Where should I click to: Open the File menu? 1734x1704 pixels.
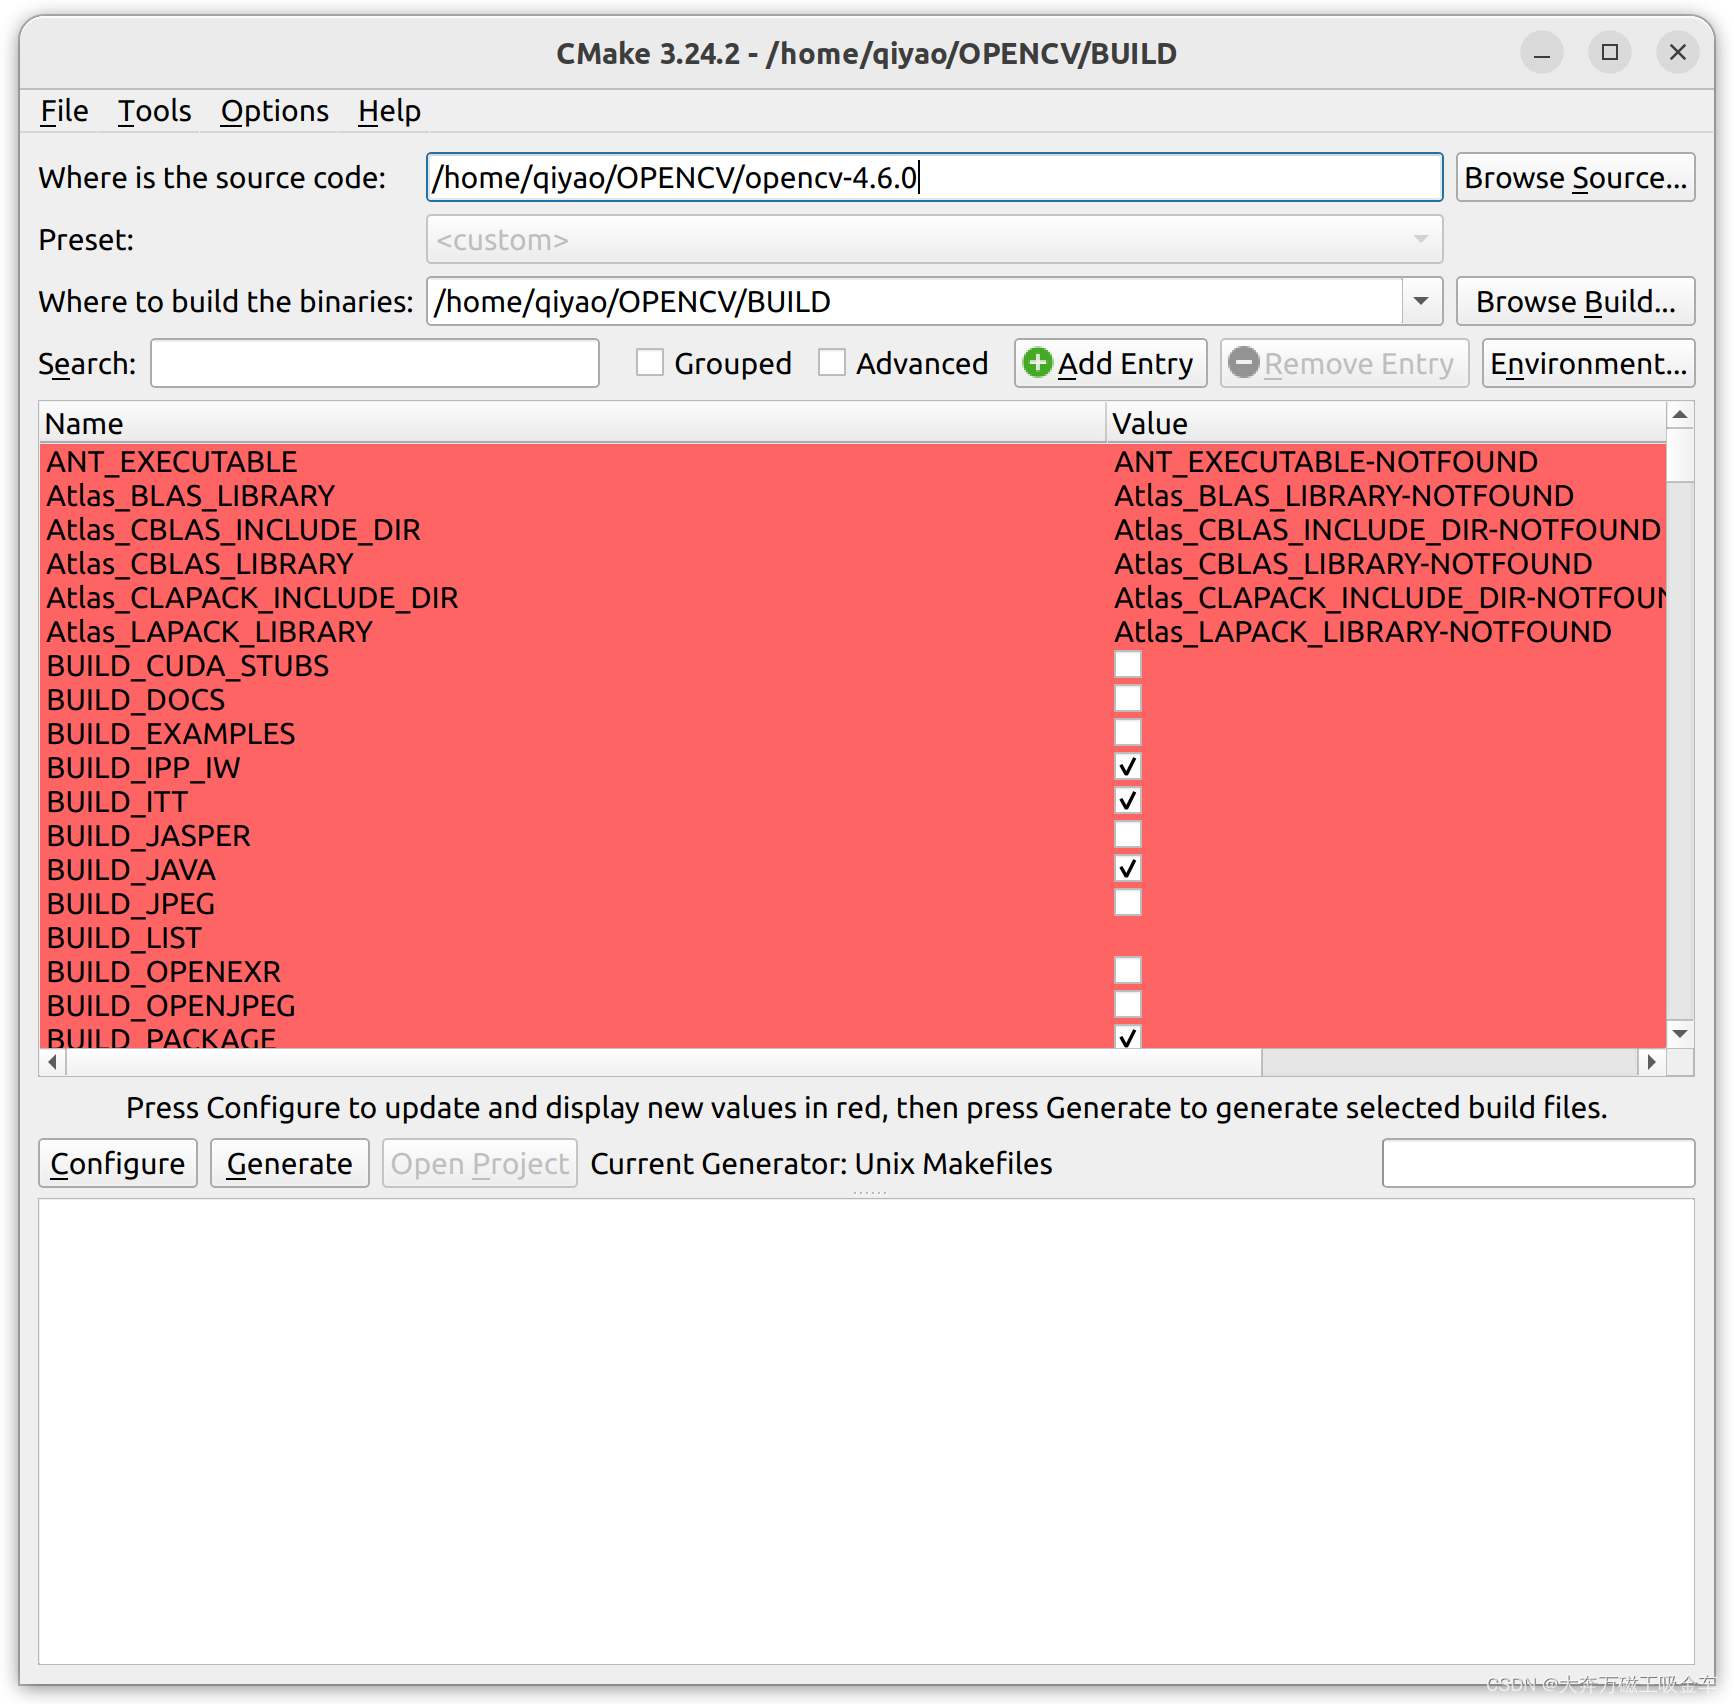(x=64, y=111)
